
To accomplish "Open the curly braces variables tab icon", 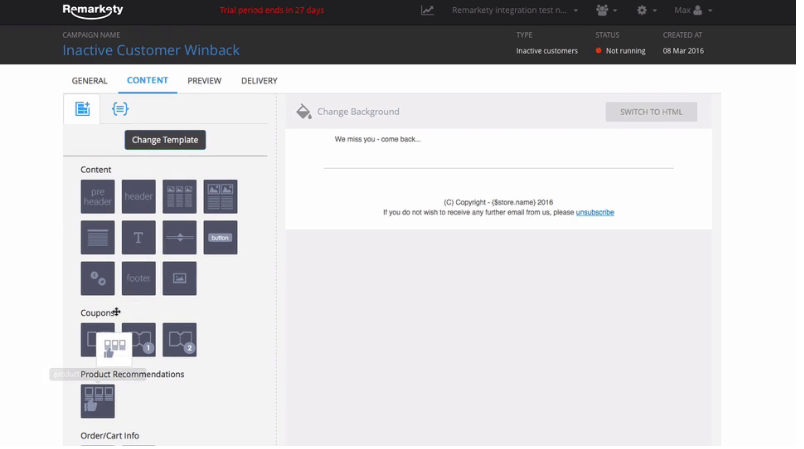I will [x=120, y=109].
